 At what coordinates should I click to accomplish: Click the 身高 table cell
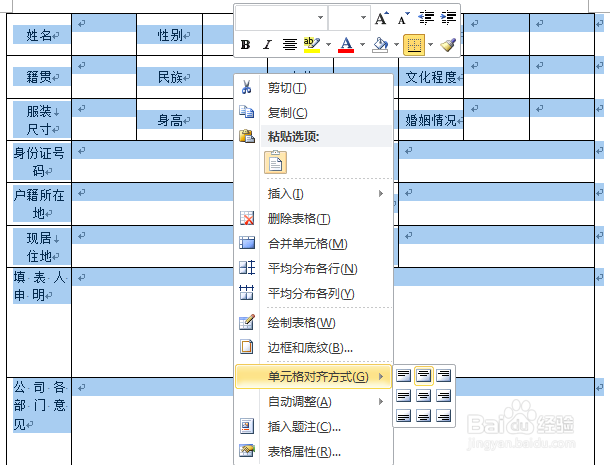click(x=170, y=120)
